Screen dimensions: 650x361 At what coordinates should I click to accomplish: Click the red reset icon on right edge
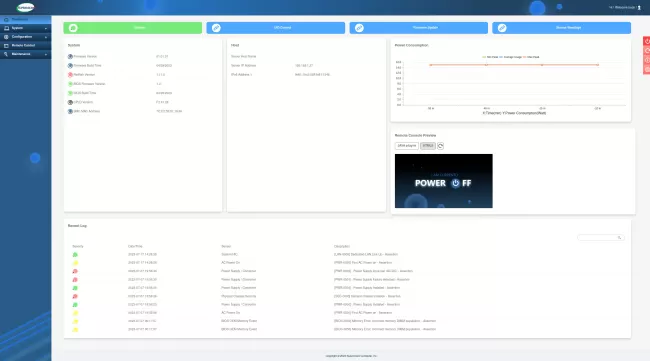[x=647, y=51]
